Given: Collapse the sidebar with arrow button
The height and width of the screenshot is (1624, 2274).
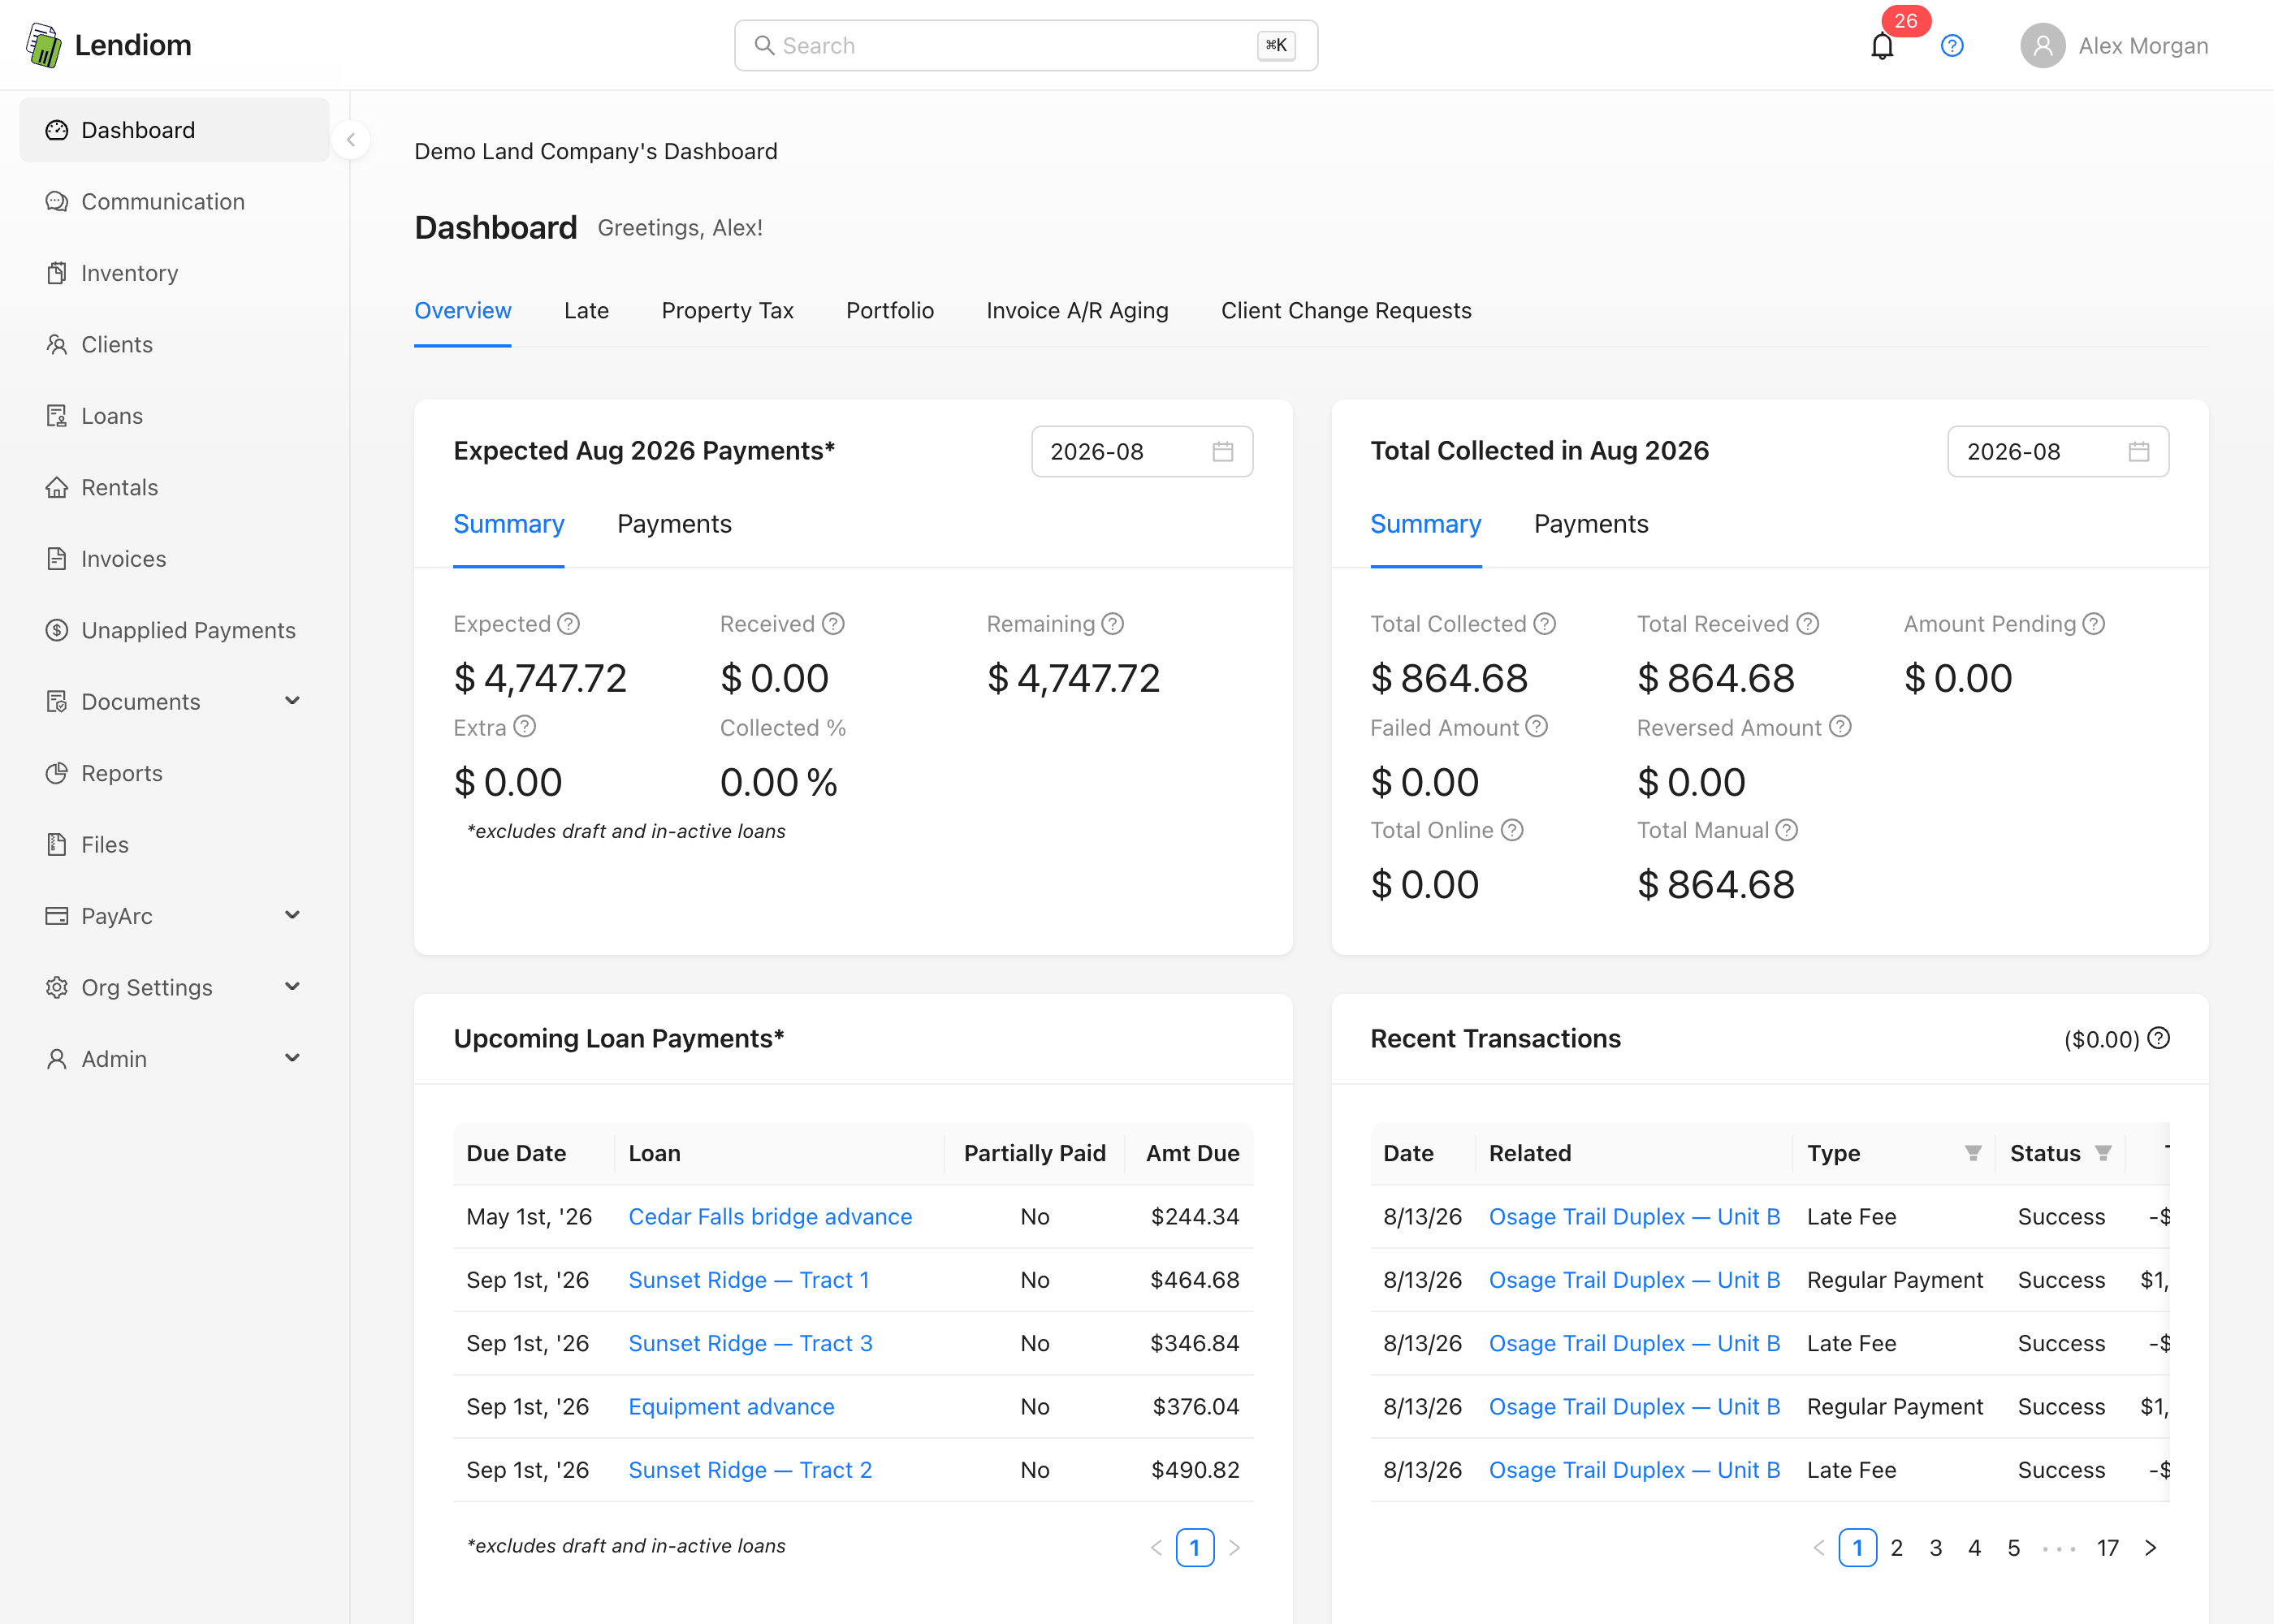Looking at the screenshot, I should [x=351, y=140].
